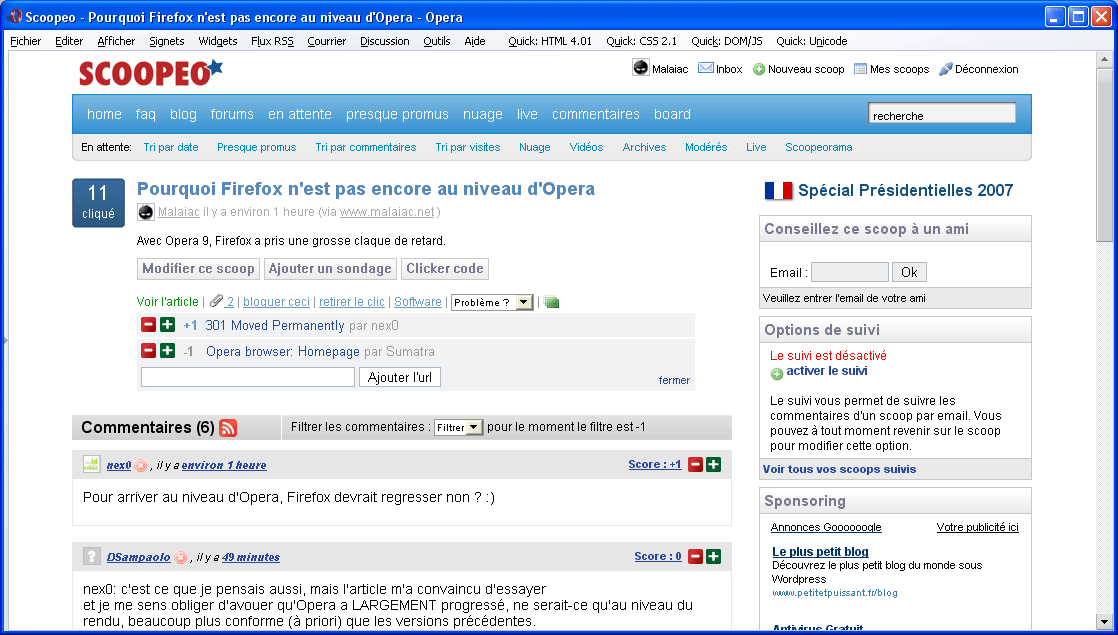Click the green Nouveau scoop plus icon
The width and height of the screenshot is (1118, 635).
[x=759, y=69]
